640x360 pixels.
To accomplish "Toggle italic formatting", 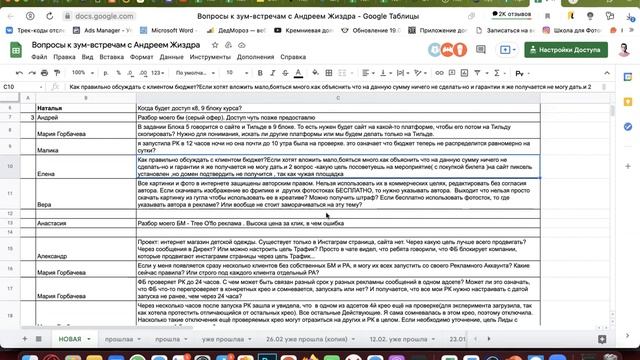I will coord(273,73).
